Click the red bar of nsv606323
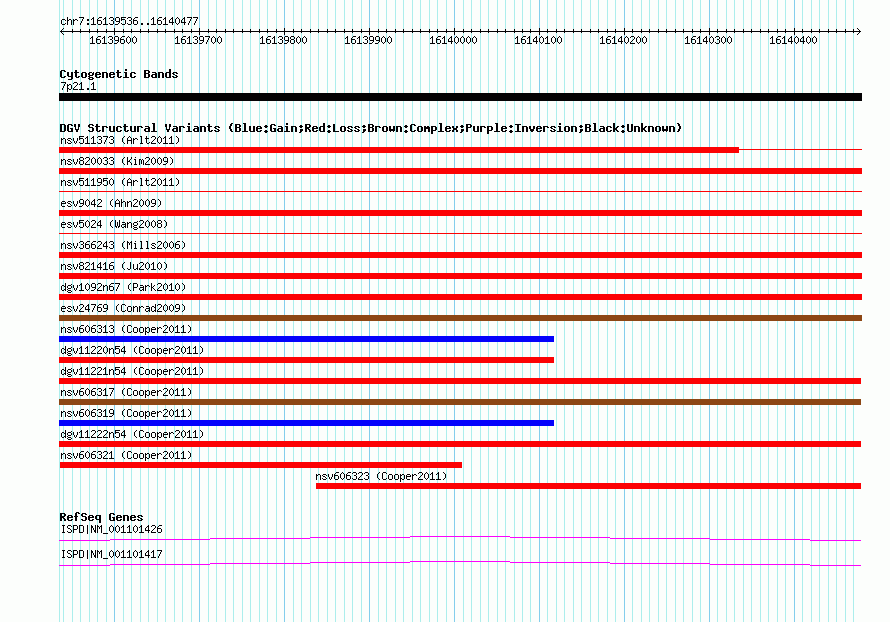Viewport: 890px width, 622px height. point(589,486)
